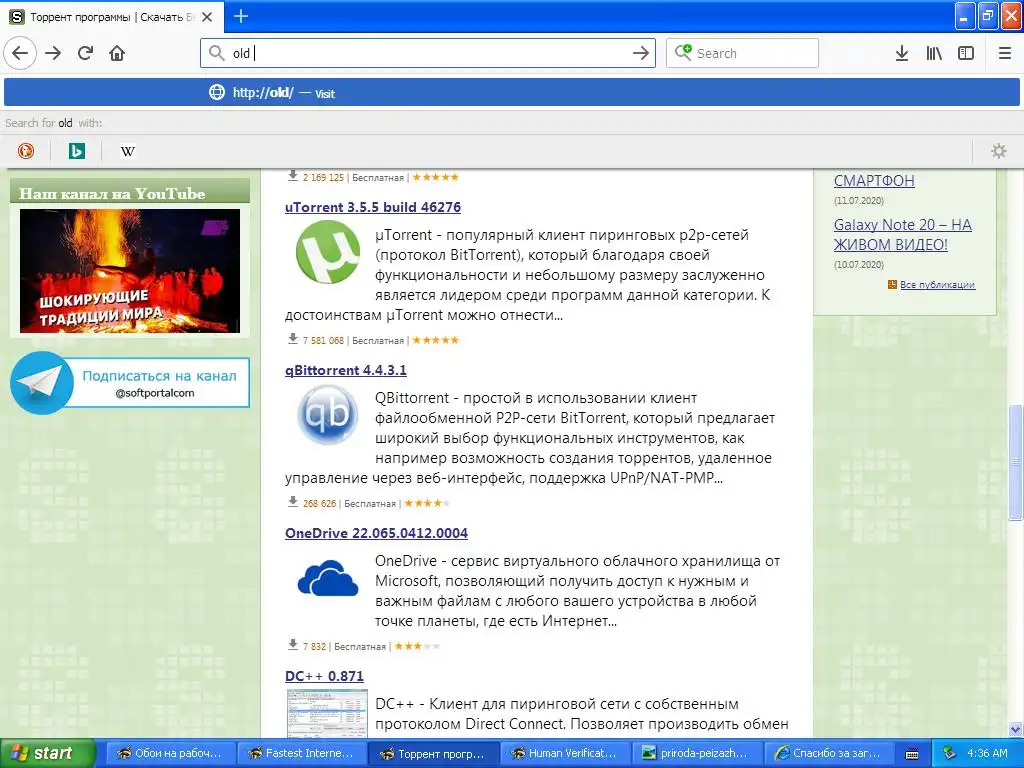Open a new tab with plus button
The width and height of the screenshot is (1024, 768).
[x=240, y=16]
